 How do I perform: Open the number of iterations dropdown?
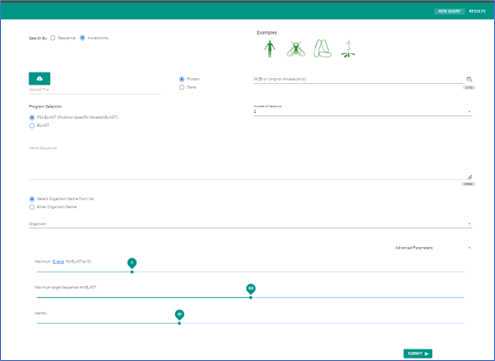[362, 111]
